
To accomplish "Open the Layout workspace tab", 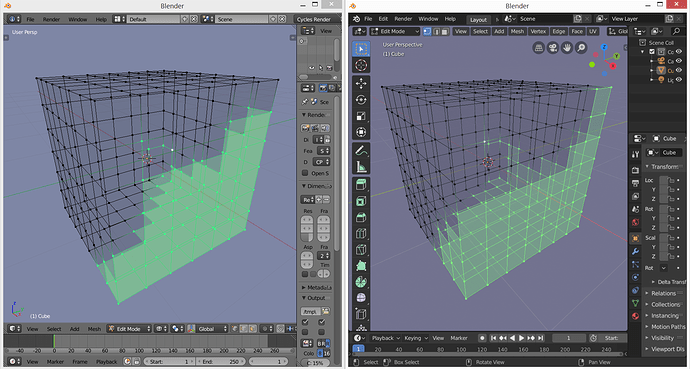I will click(478, 19).
